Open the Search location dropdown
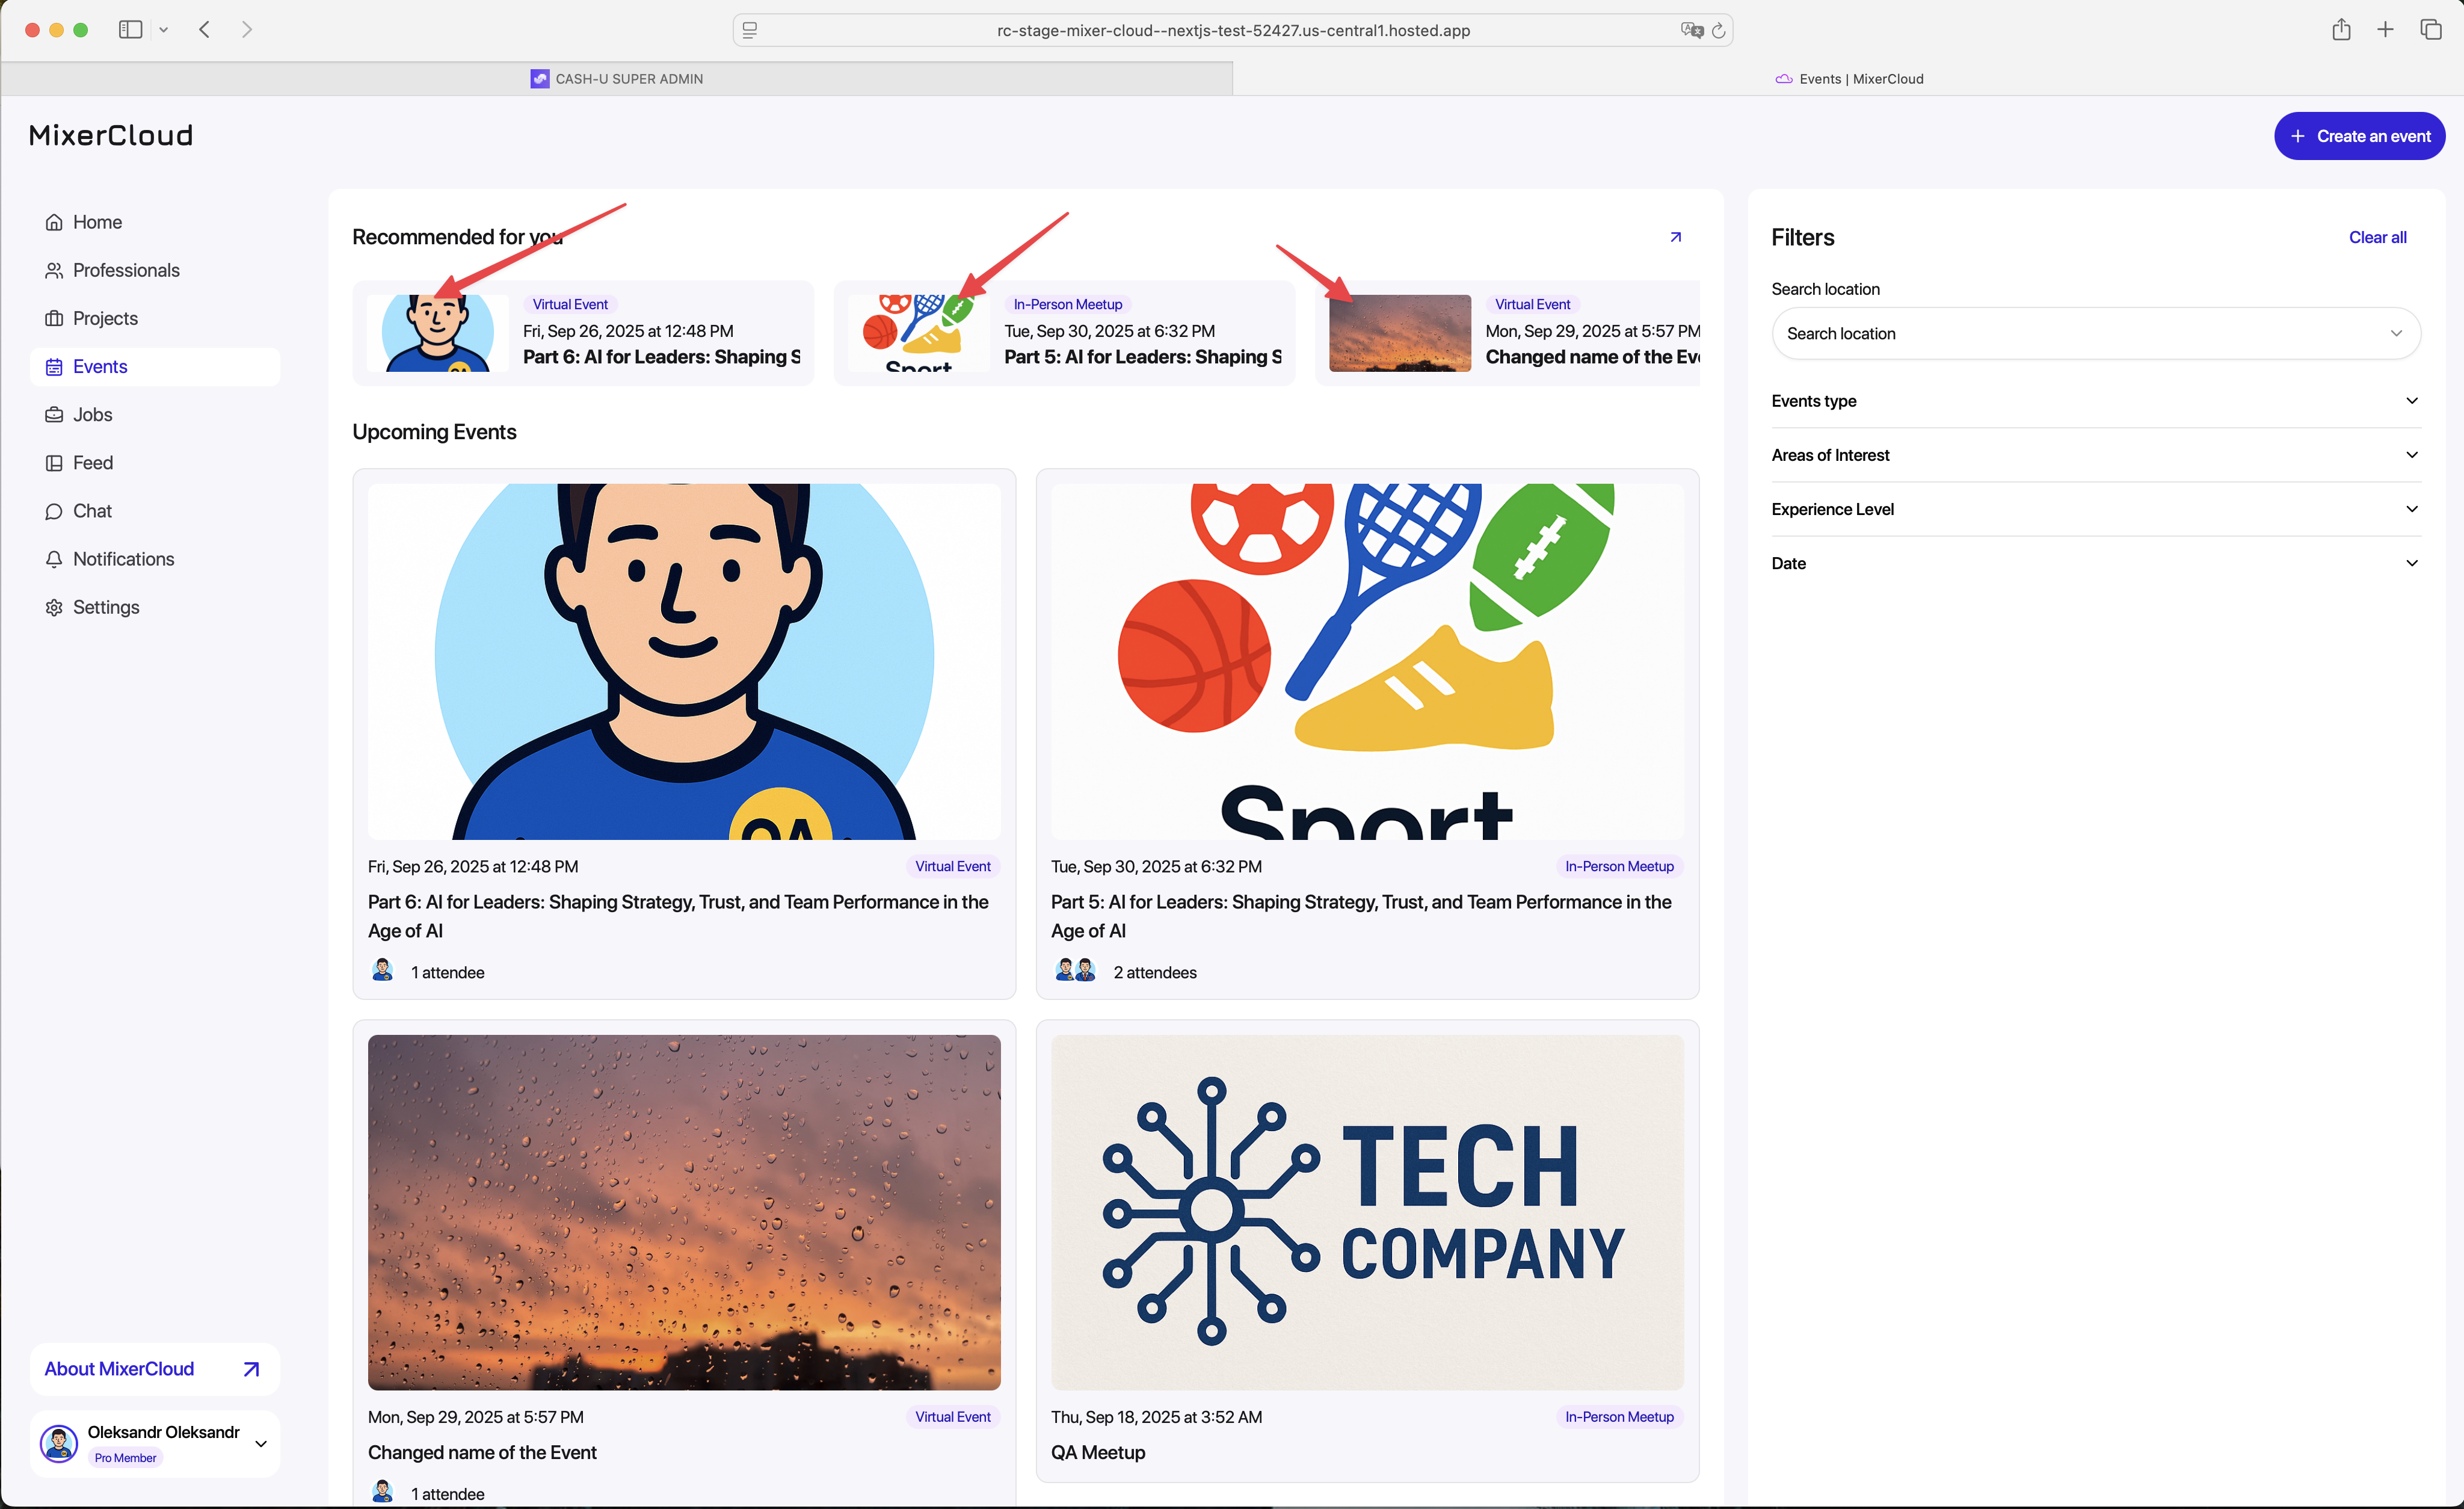Image resolution: width=2464 pixels, height=1509 pixels. click(x=2095, y=333)
